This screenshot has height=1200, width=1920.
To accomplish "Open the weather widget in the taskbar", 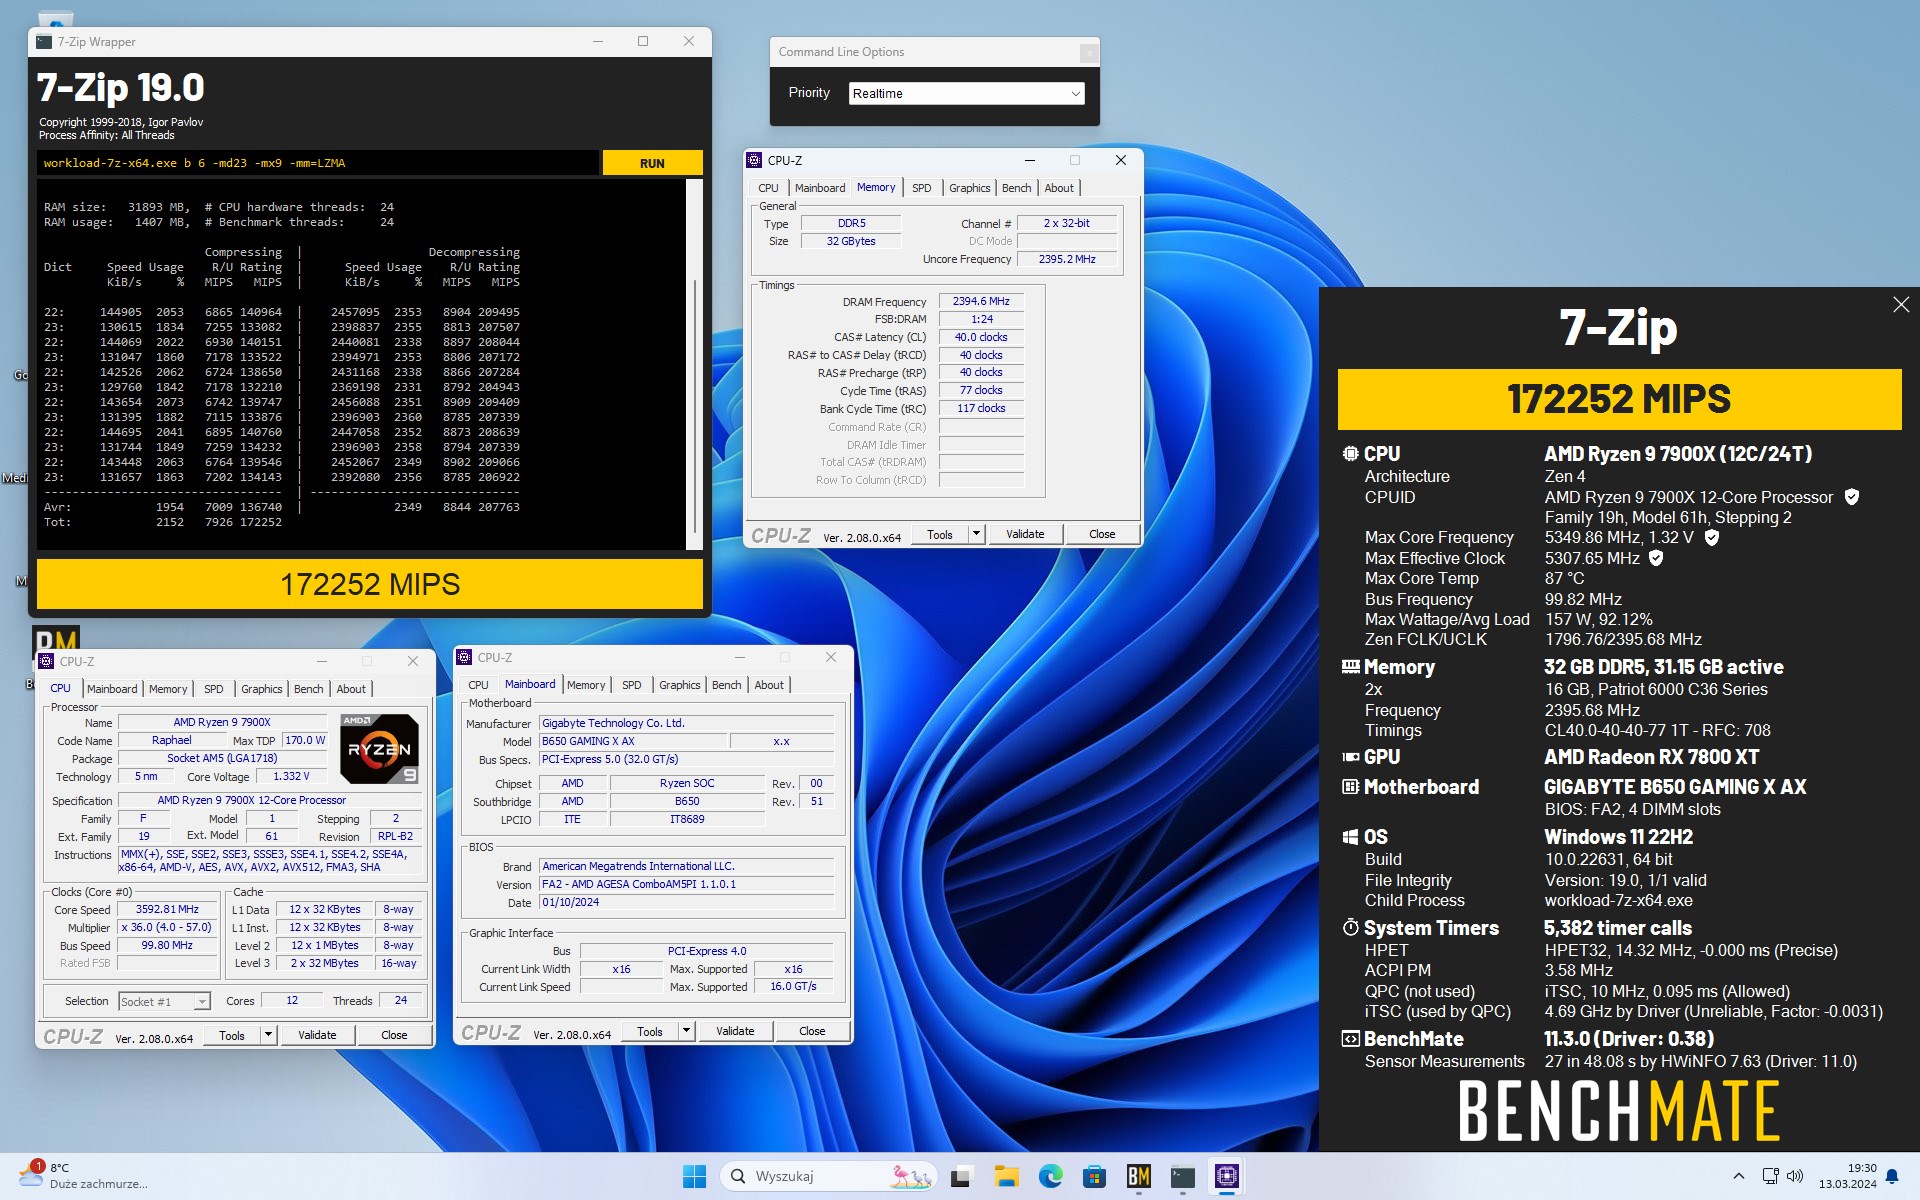I will [x=84, y=1176].
